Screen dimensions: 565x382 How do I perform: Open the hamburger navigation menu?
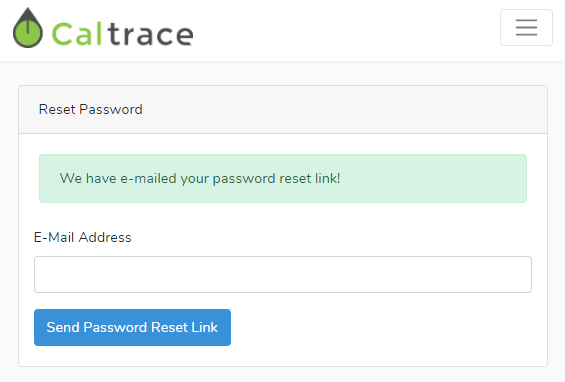tap(526, 28)
